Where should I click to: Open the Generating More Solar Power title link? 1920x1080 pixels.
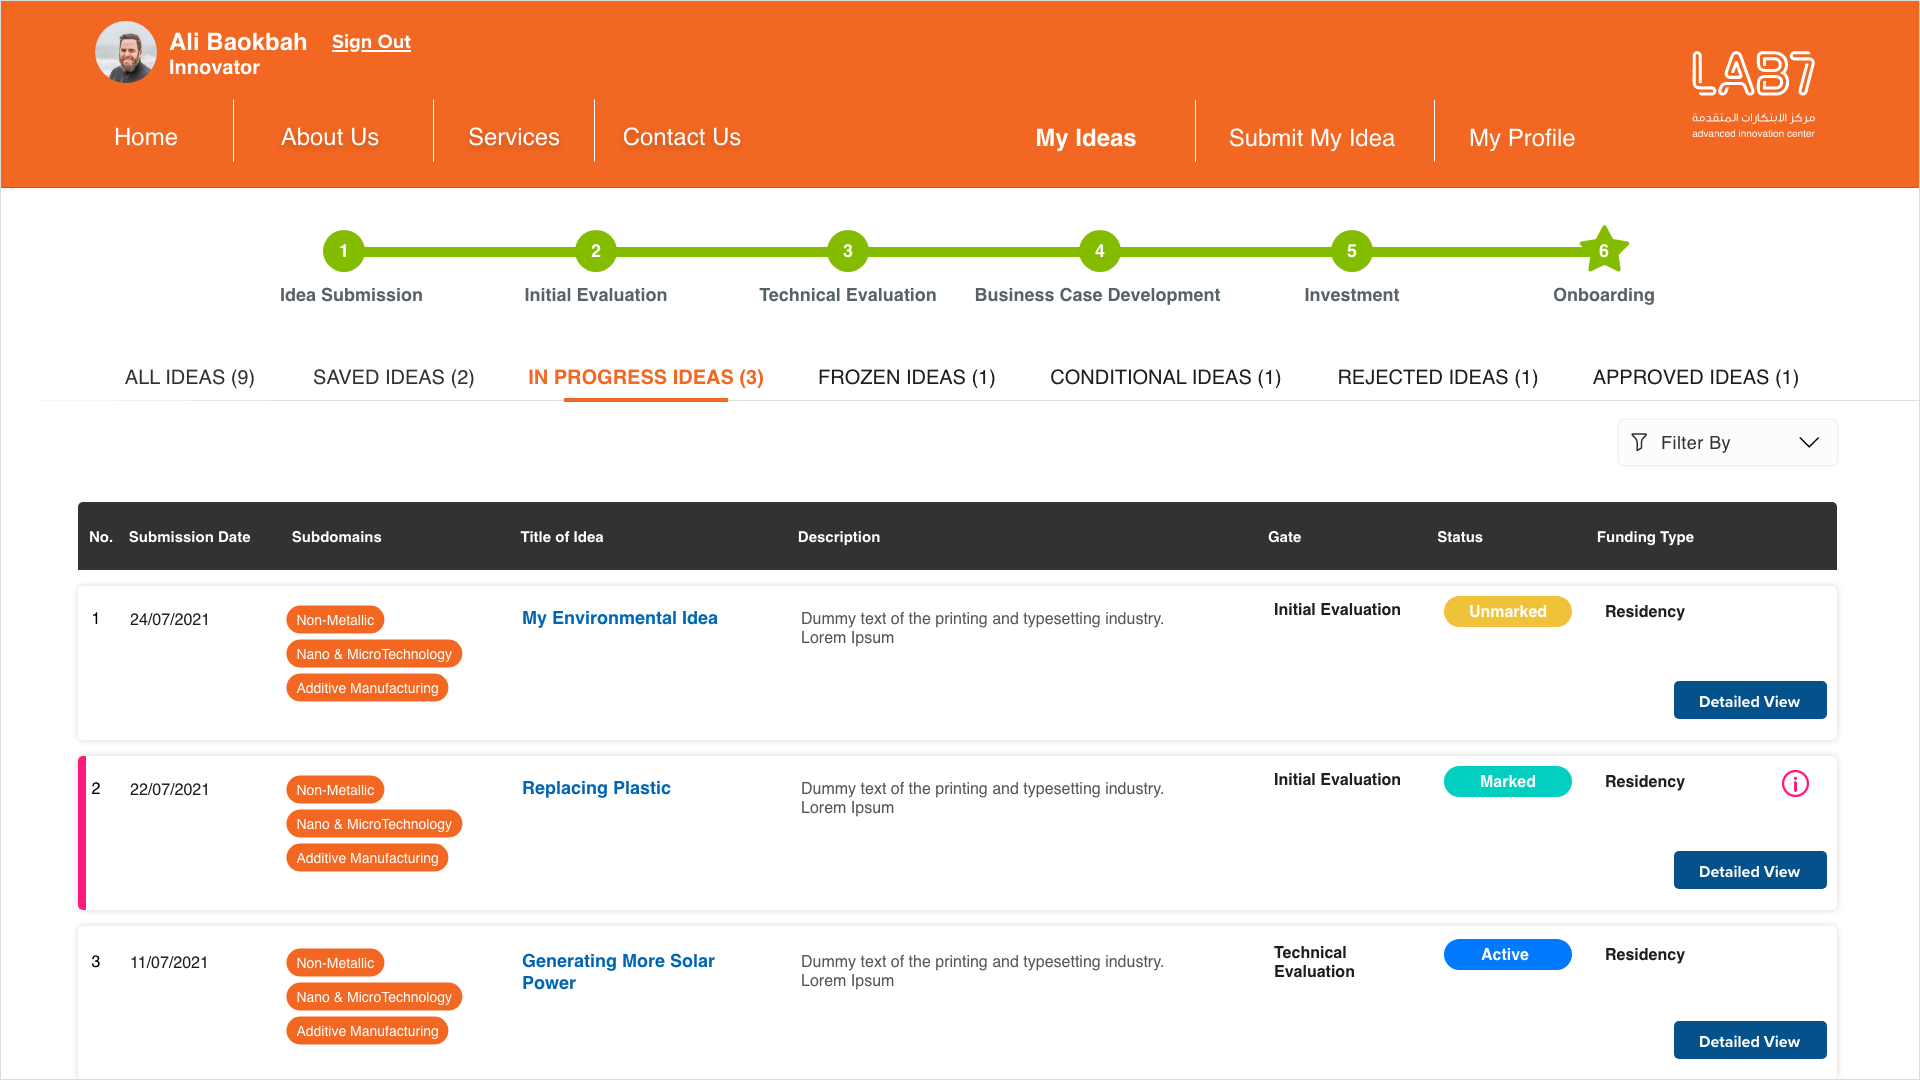[618, 971]
